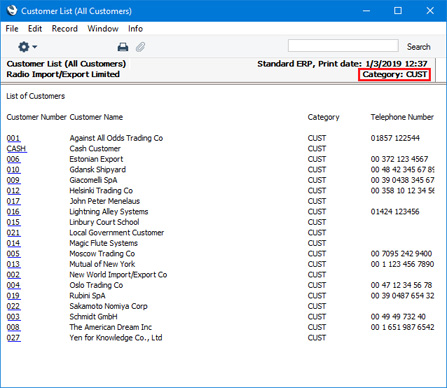The height and width of the screenshot is (388, 447).
Task: Click the name Local Government Customer
Action: pyautogui.click(x=117, y=233)
